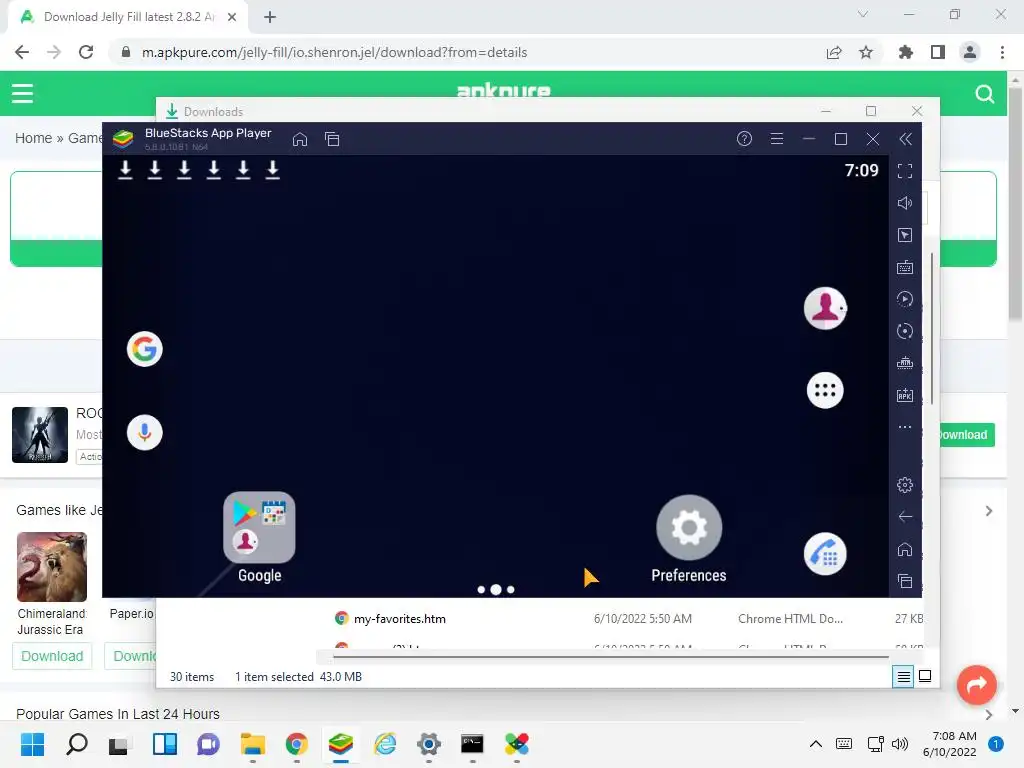Open File Explorer from taskbar
This screenshot has width=1024, height=768.
tap(253, 744)
